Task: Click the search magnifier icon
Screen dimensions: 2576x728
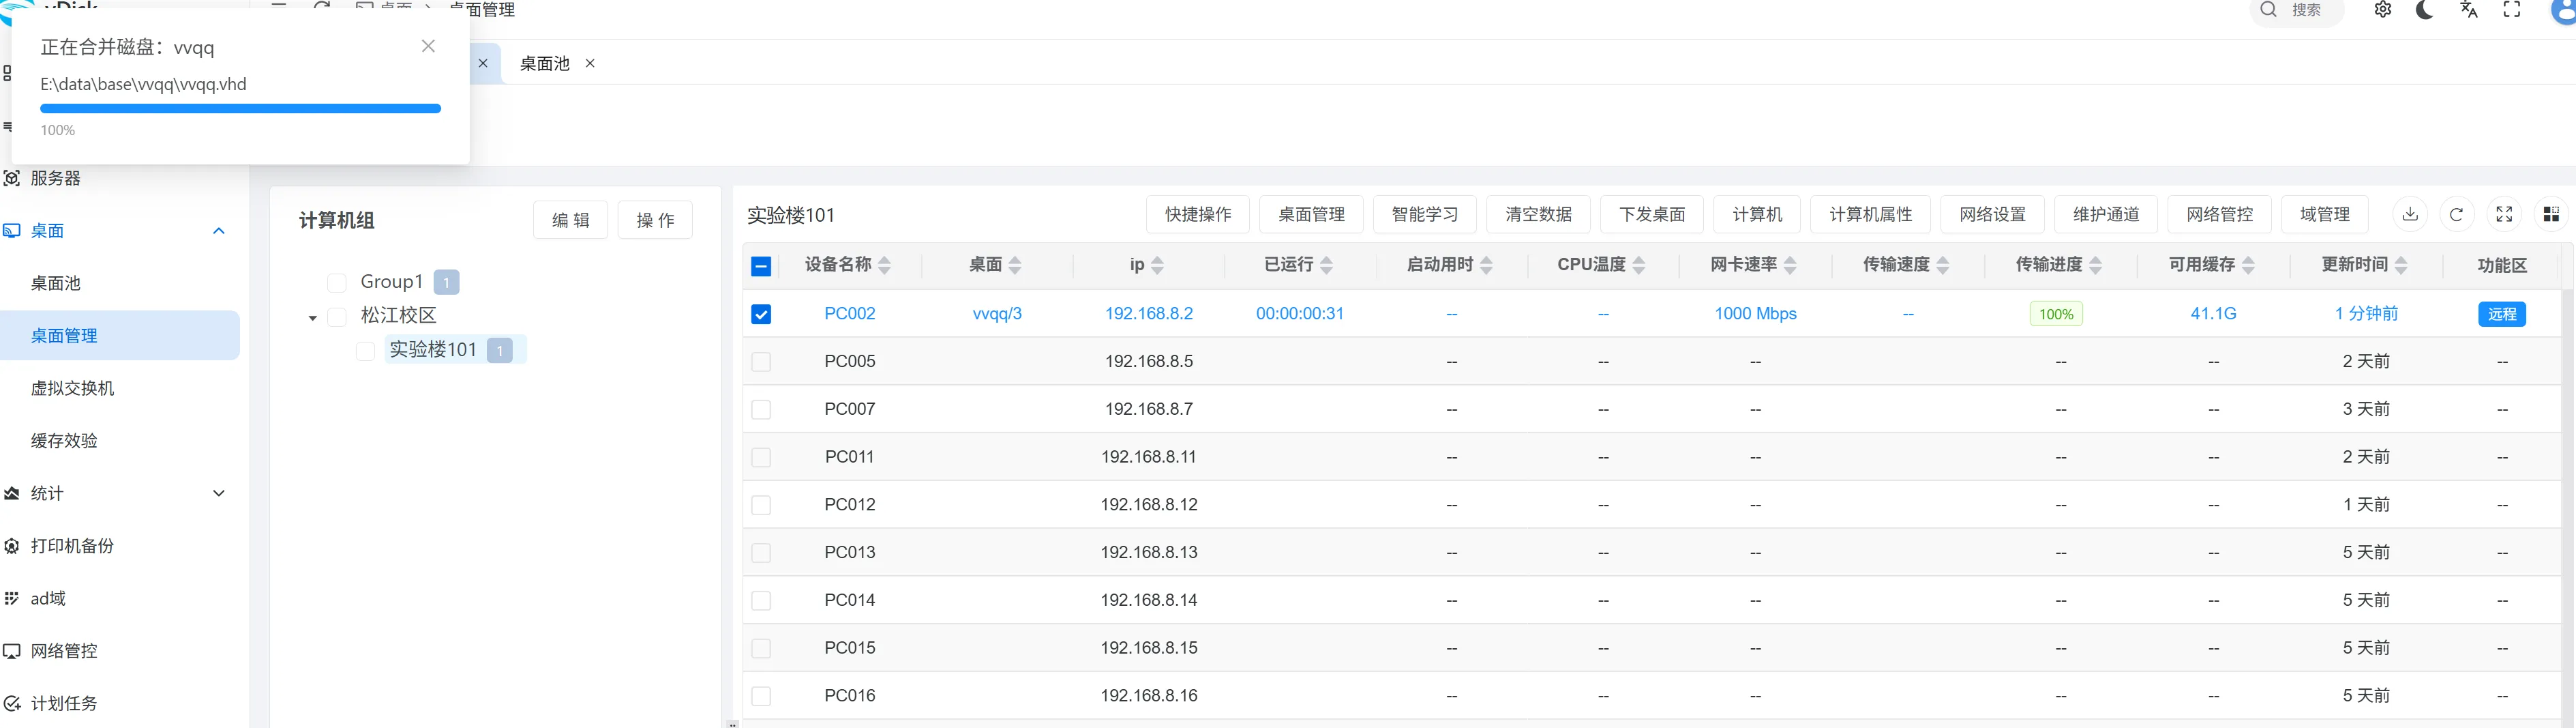Action: [2269, 10]
